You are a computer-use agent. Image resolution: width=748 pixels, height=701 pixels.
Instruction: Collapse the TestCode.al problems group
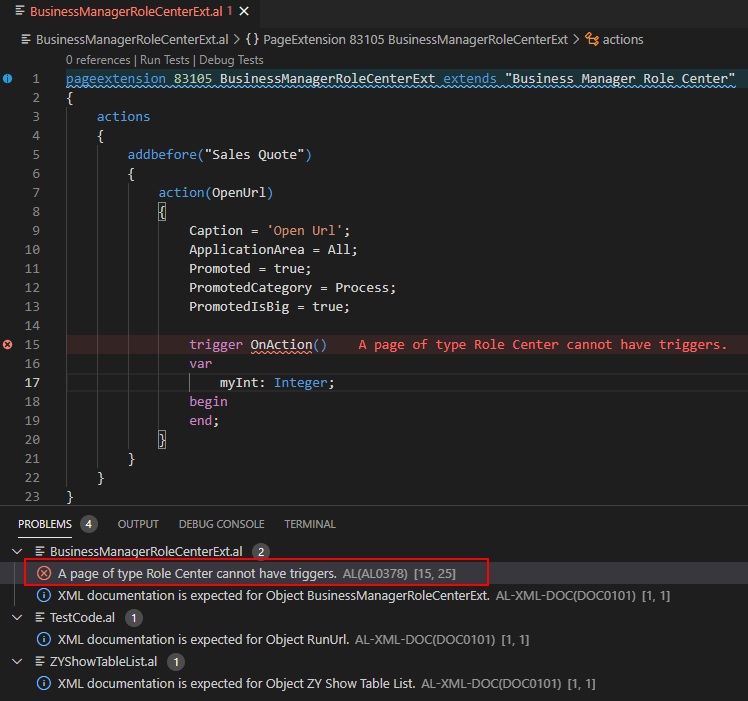pyautogui.click(x=17, y=617)
